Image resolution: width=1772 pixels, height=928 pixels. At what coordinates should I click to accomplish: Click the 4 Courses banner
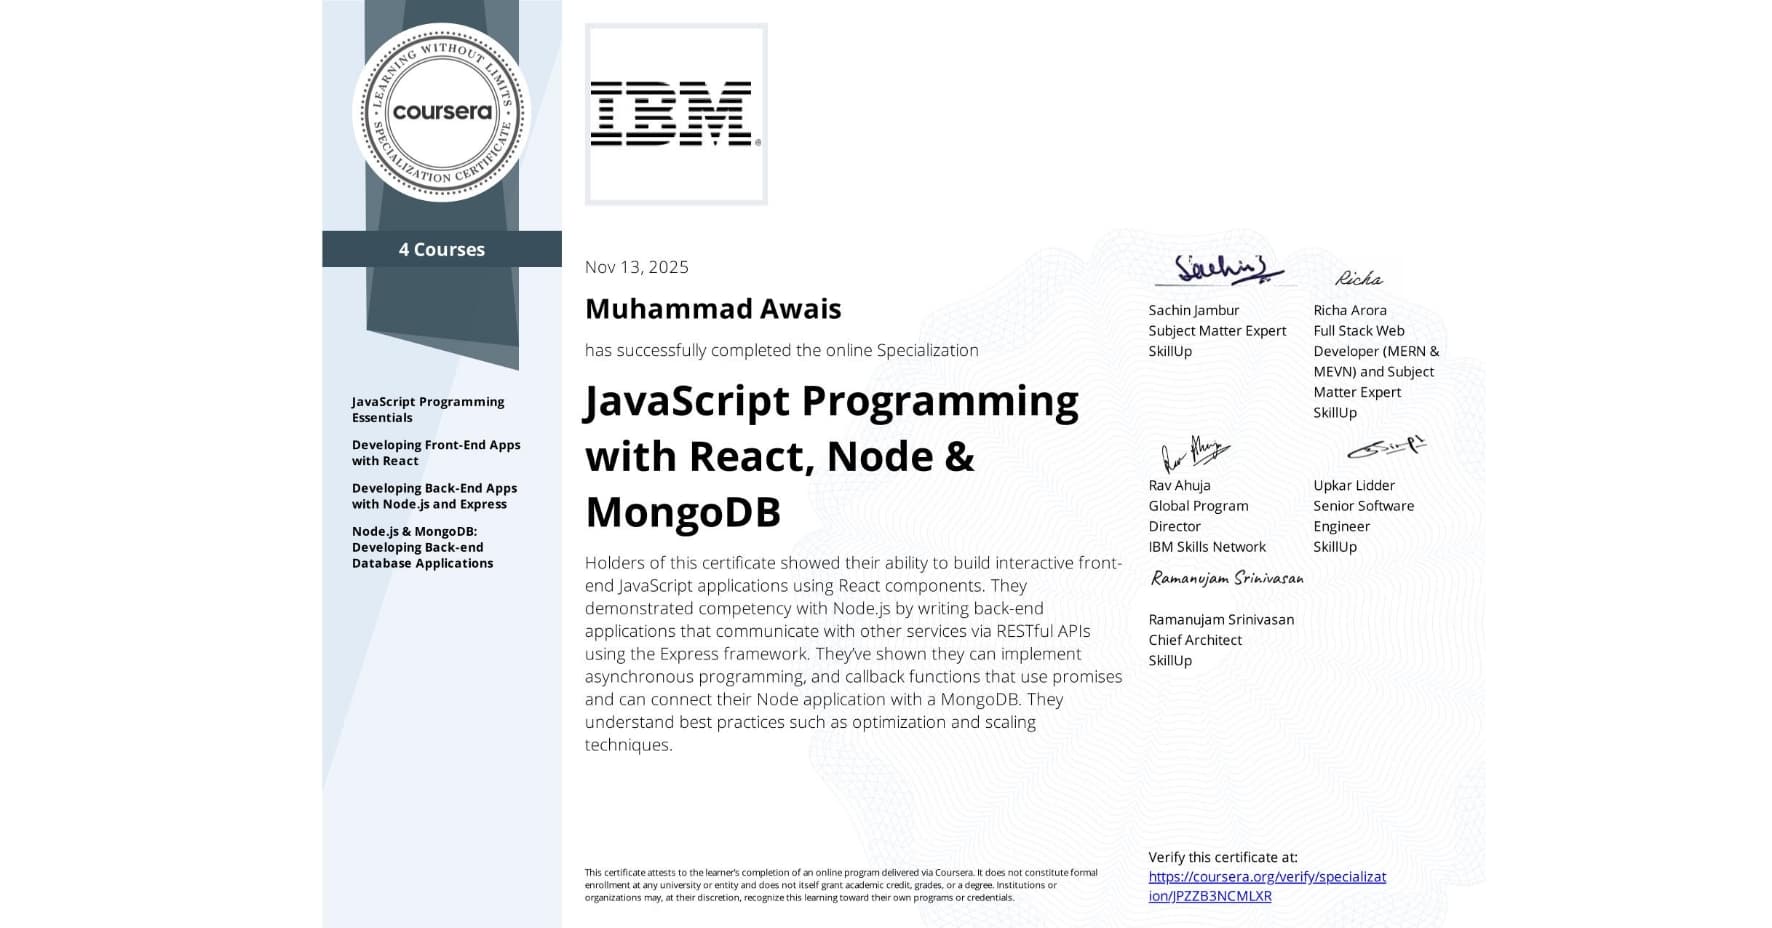pos(441,249)
